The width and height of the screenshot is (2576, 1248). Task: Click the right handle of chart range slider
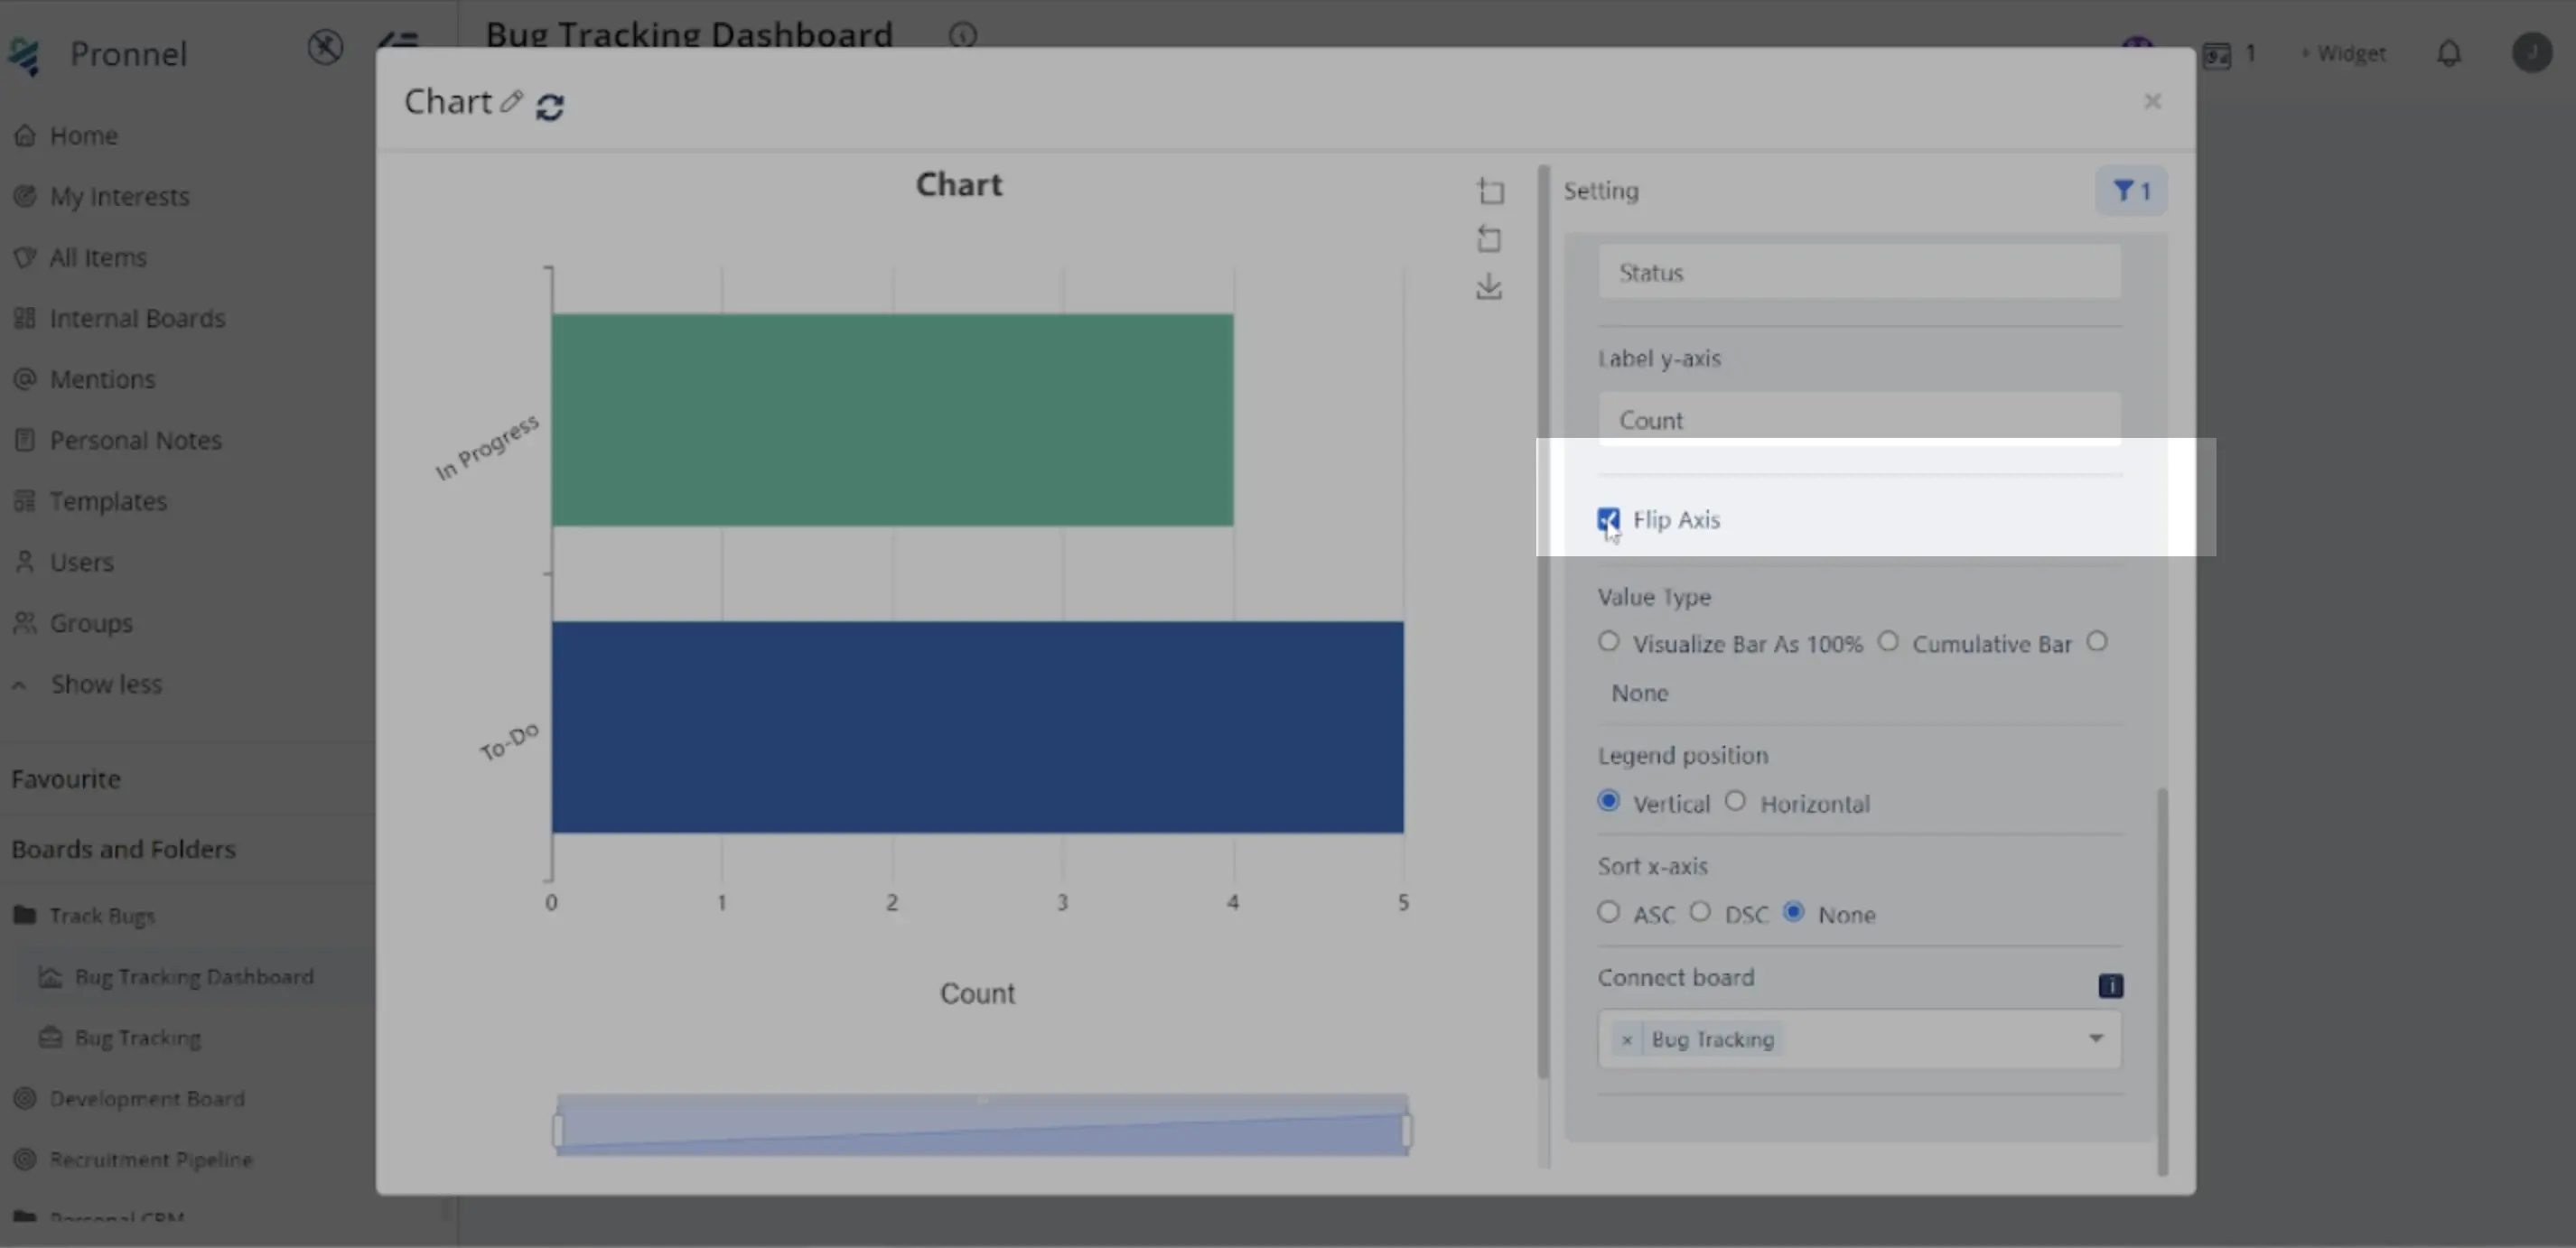click(1406, 1130)
